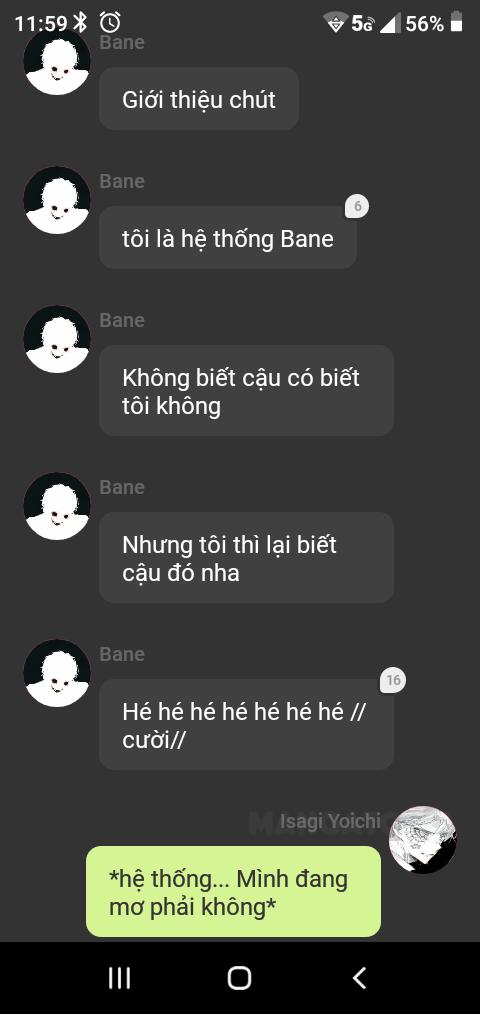Tap the green 'hệ thống... Mình đang mơ' bubble
Image resolution: width=480 pixels, height=1014 pixels.
(234, 891)
